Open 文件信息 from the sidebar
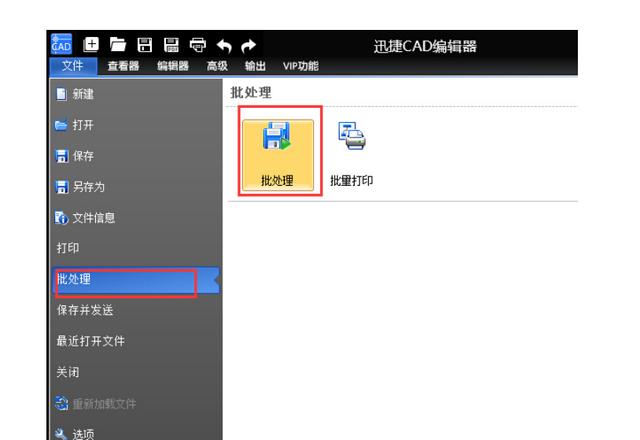The height and width of the screenshot is (440, 640). 136,218
